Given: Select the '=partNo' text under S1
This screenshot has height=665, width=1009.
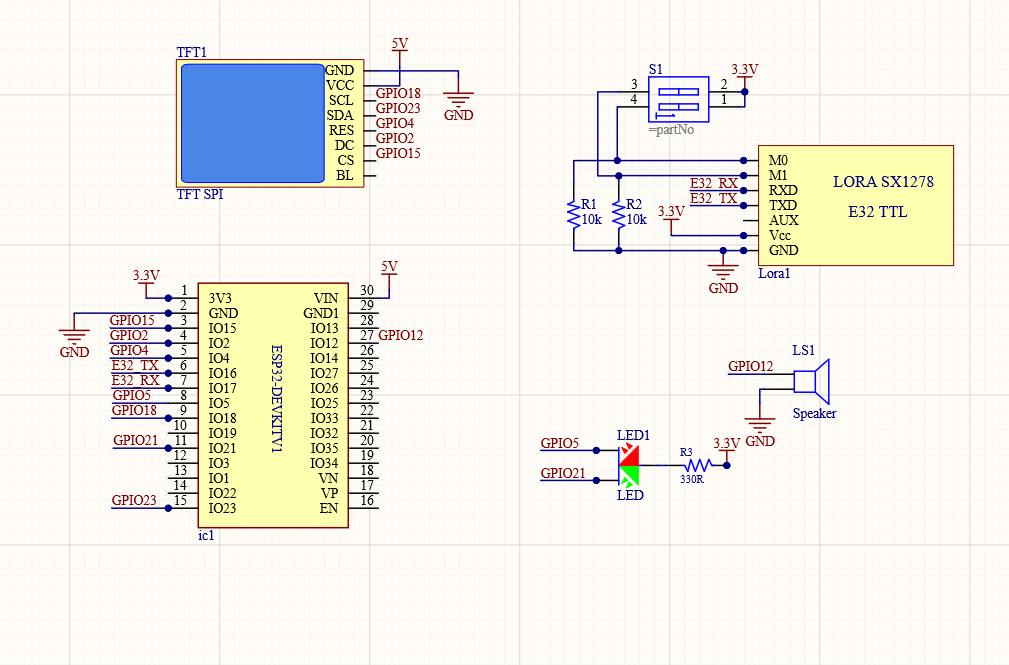Looking at the screenshot, I should (671, 129).
